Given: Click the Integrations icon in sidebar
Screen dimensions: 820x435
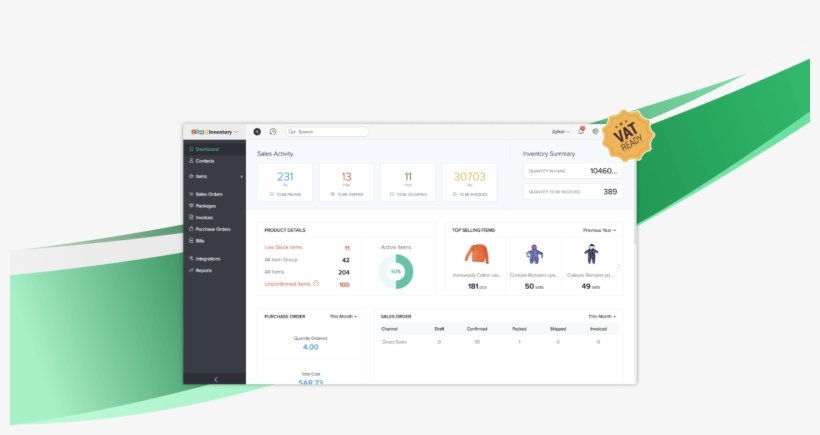Looking at the screenshot, I should click(191, 258).
